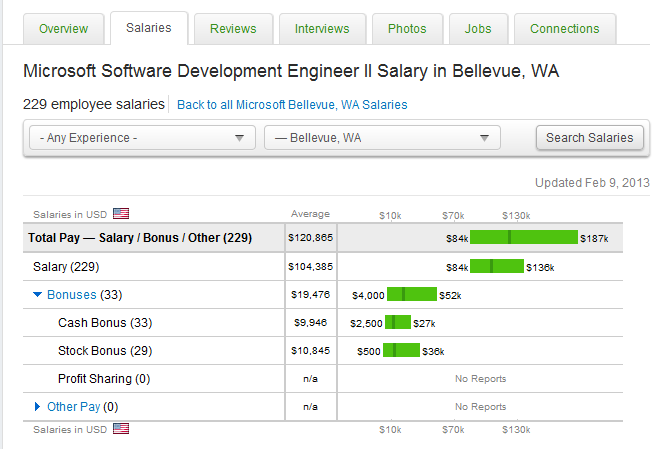Image resolution: width=663 pixels, height=449 pixels.
Task: Open the Interviews tab
Action: pos(322,29)
